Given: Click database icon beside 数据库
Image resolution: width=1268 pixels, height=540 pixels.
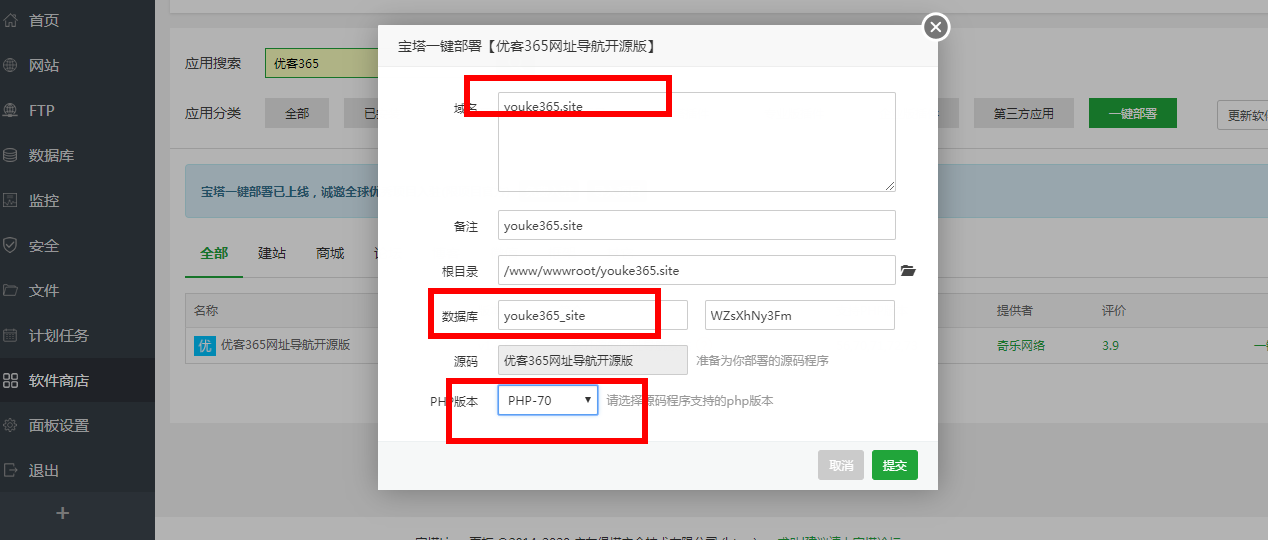Looking at the screenshot, I should pyautogui.click(x=11, y=155).
